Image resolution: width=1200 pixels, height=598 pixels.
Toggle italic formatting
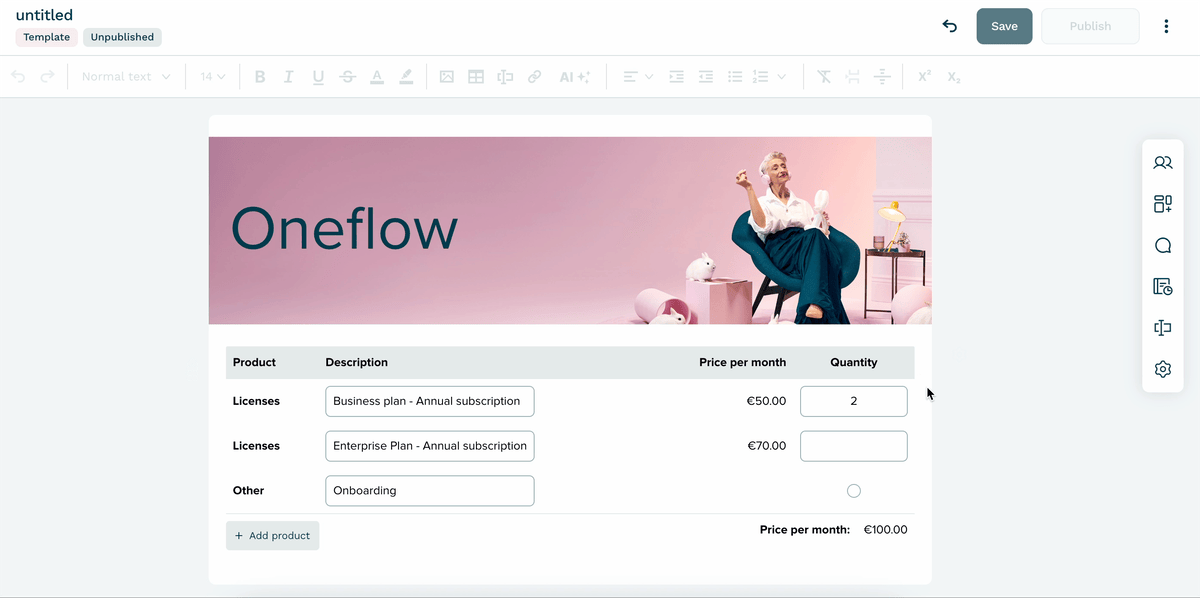point(289,77)
